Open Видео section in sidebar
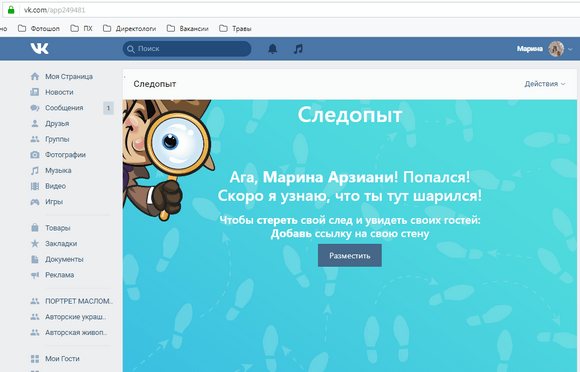The image size is (580, 372). pyautogui.click(x=55, y=186)
